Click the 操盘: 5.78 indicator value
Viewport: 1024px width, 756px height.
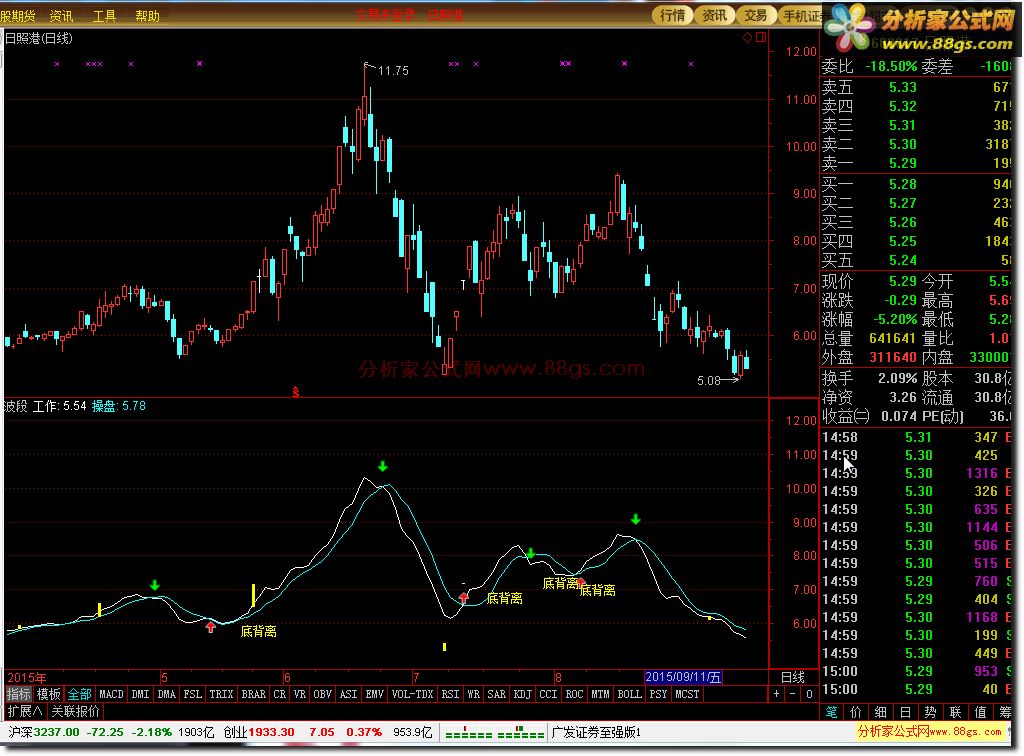point(119,406)
